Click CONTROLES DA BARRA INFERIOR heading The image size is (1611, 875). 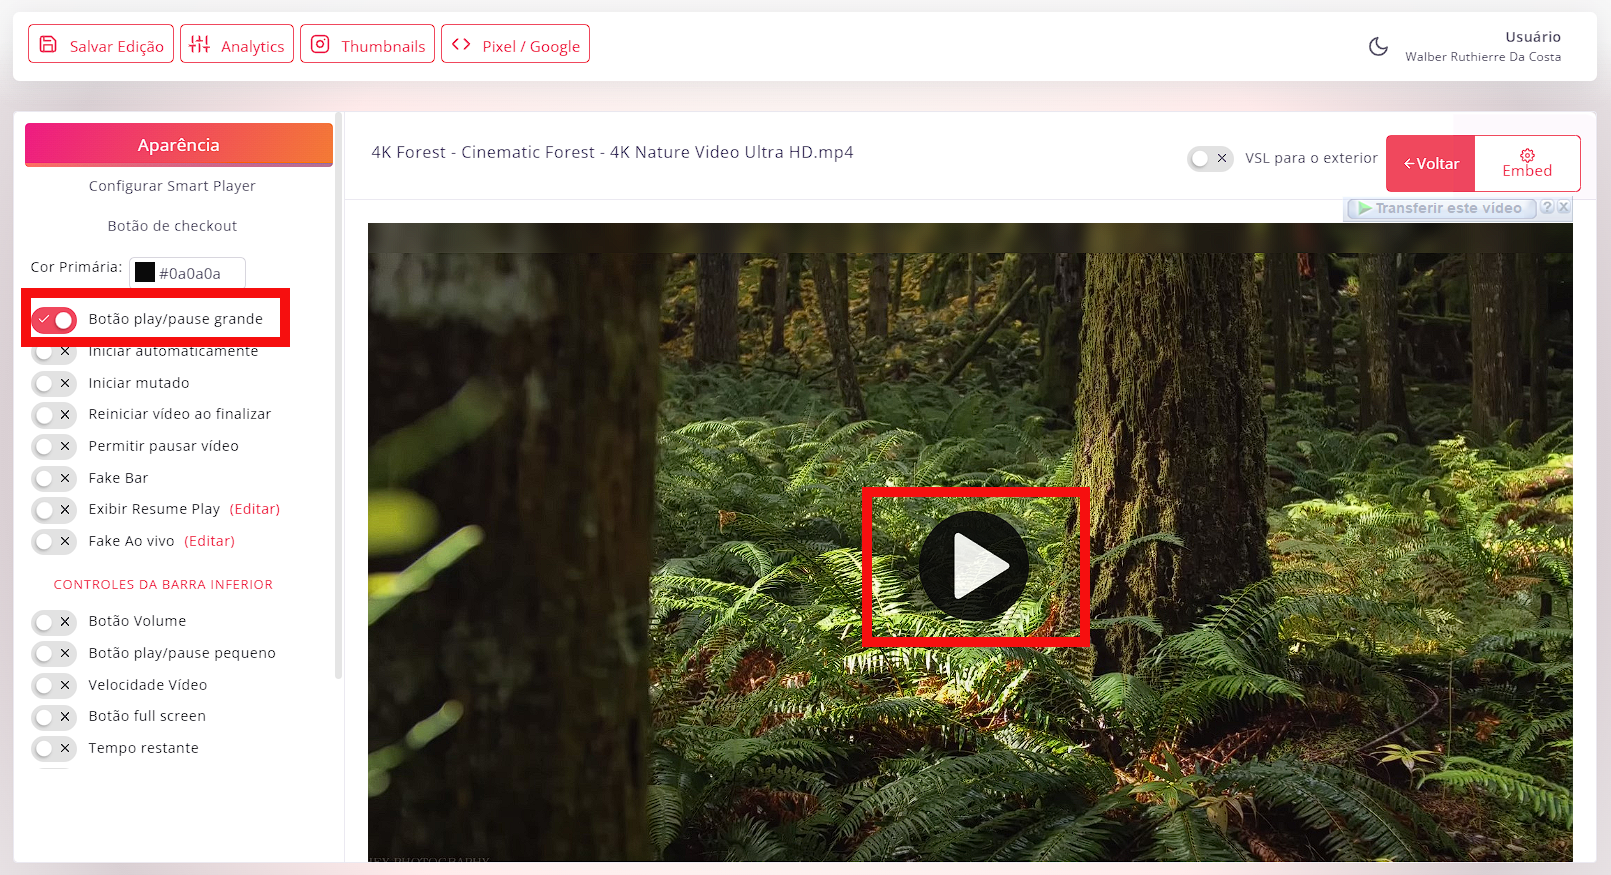(x=163, y=585)
